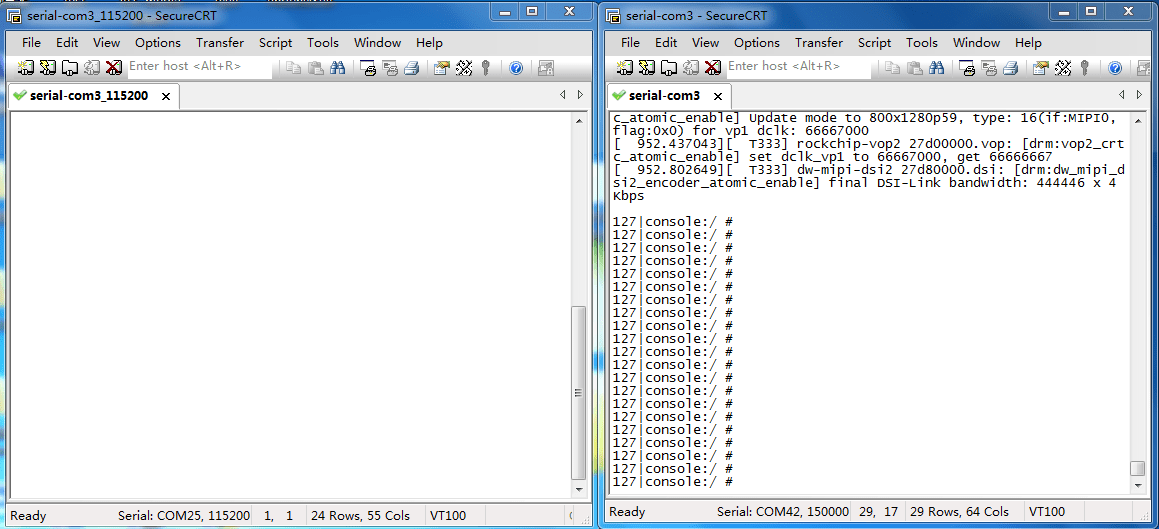
Task: Open Session Options icon in serial-com3_115200 window
Action: (x=441, y=68)
